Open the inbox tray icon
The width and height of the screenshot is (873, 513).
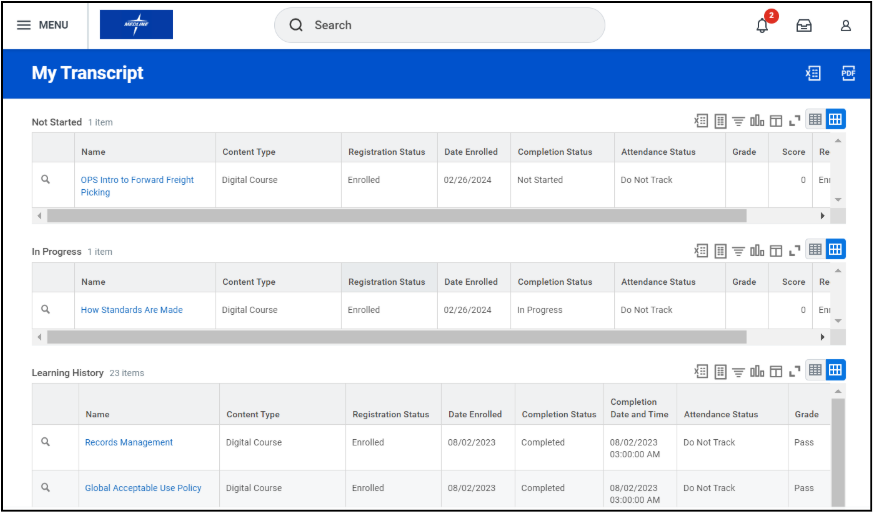[x=804, y=25]
